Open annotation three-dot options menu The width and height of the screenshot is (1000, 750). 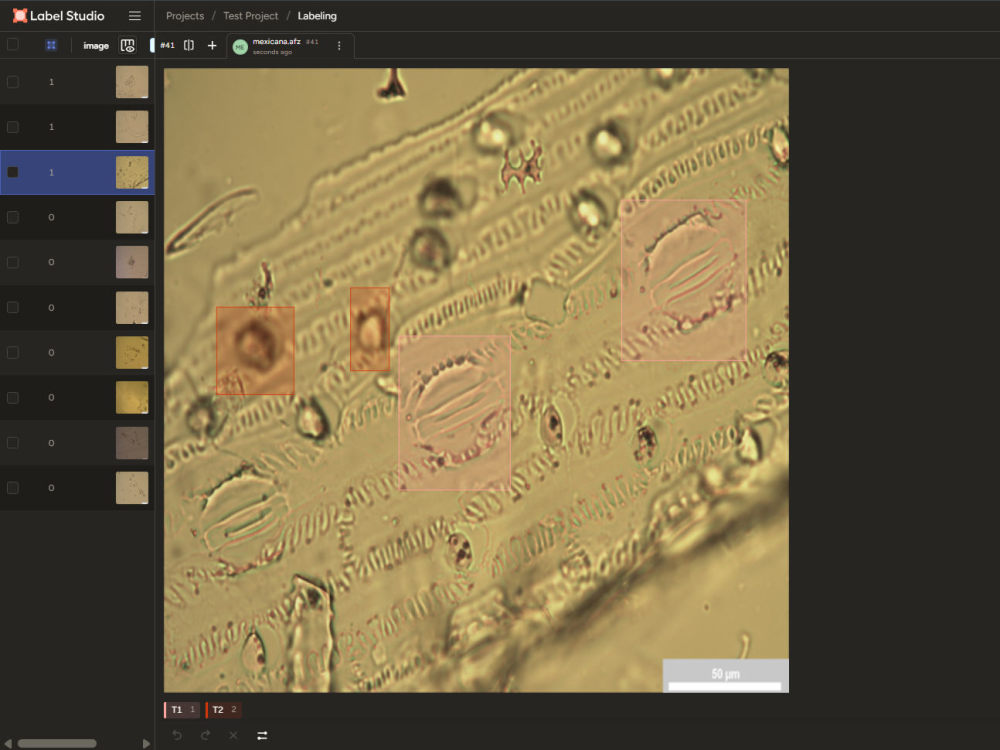339,46
